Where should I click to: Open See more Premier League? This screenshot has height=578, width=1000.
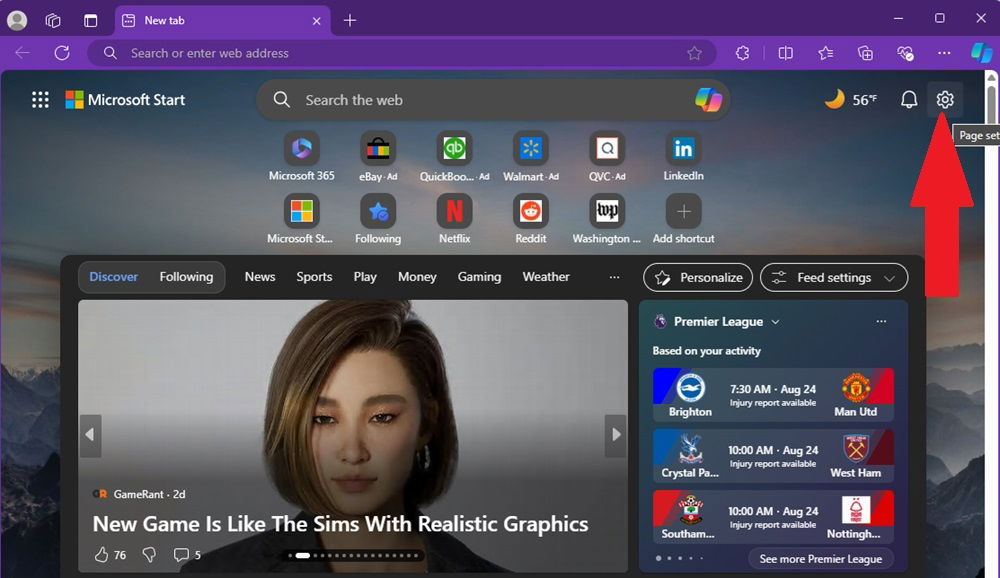820,559
